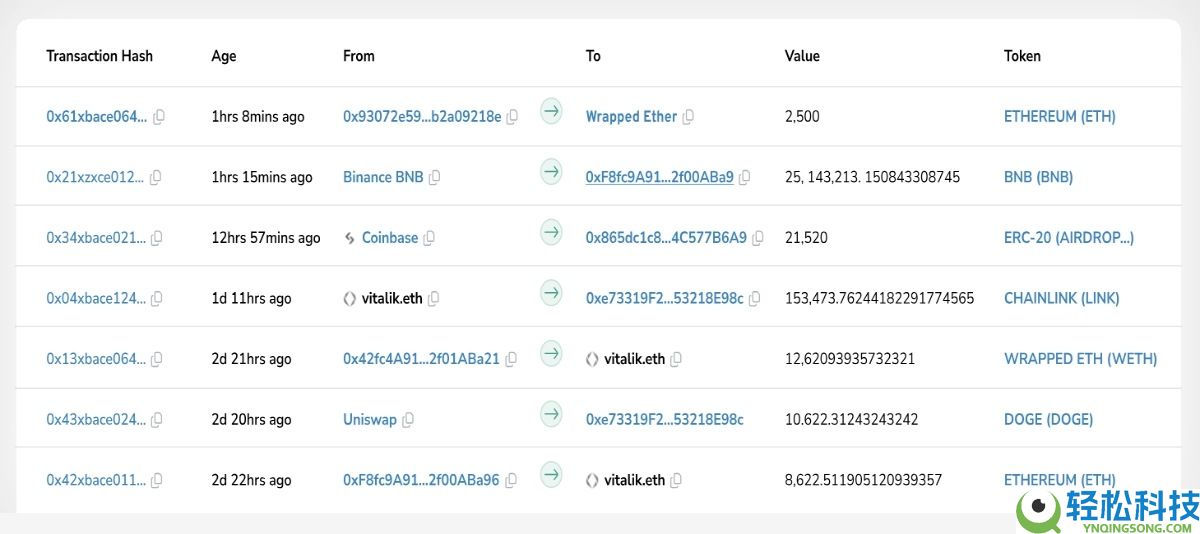This screenshot has width=1200, height=534.
Task: Open transaction 0x21xzxce012 details
Action: [96, 177]
